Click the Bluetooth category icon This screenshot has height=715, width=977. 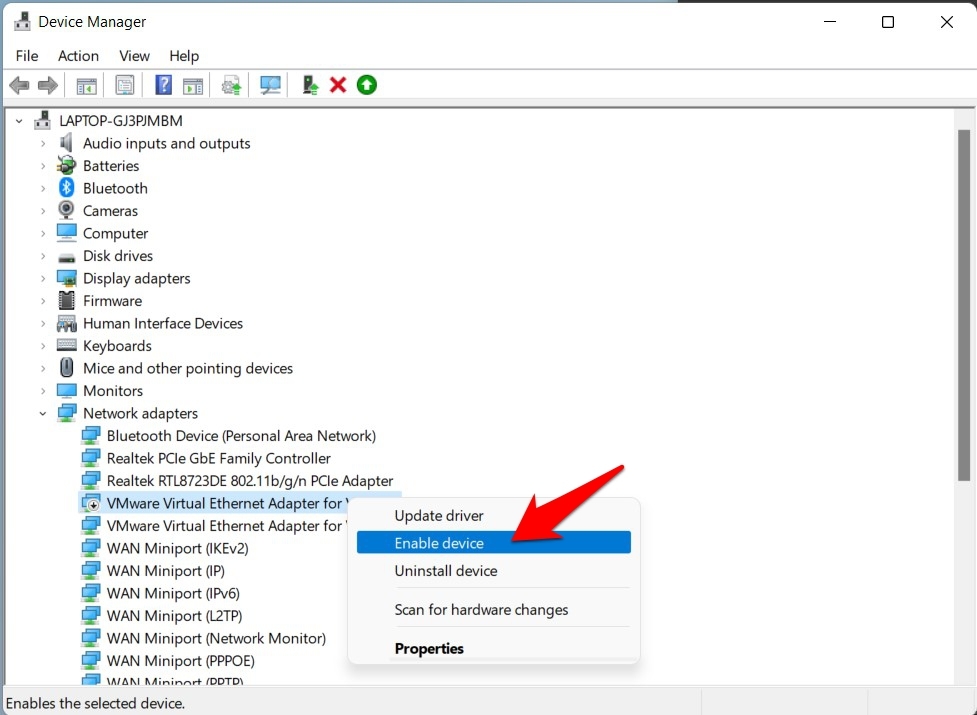point(67,188)
